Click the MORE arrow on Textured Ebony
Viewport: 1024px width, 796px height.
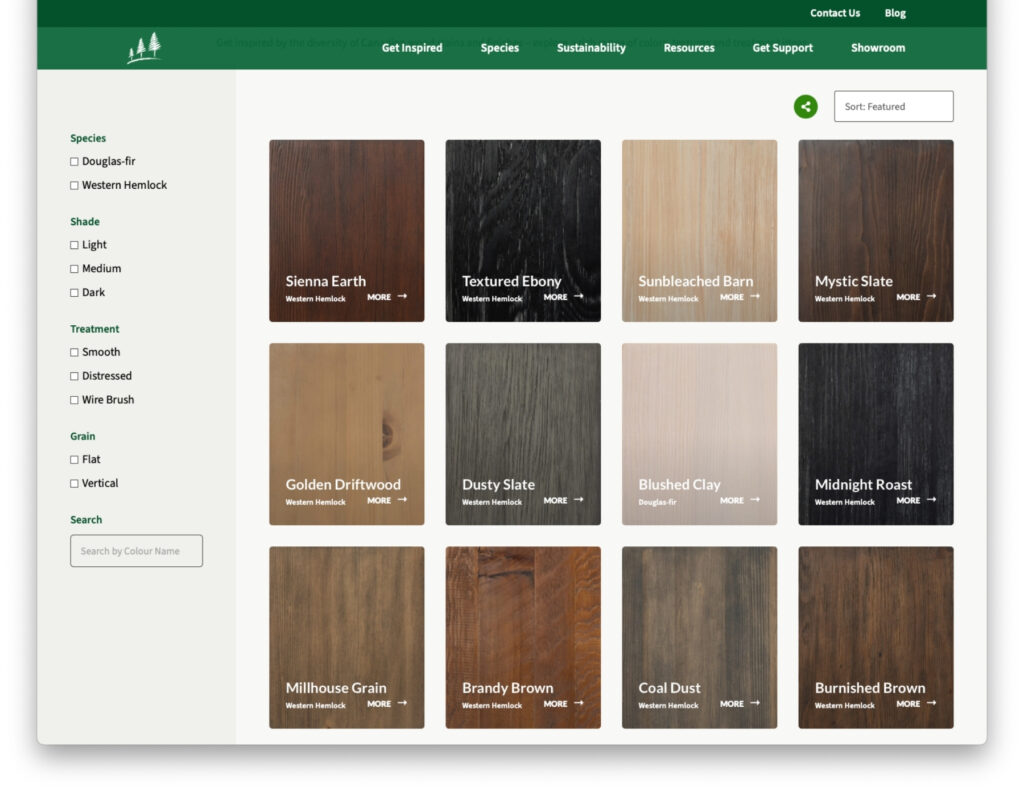(x=563, y=297)
